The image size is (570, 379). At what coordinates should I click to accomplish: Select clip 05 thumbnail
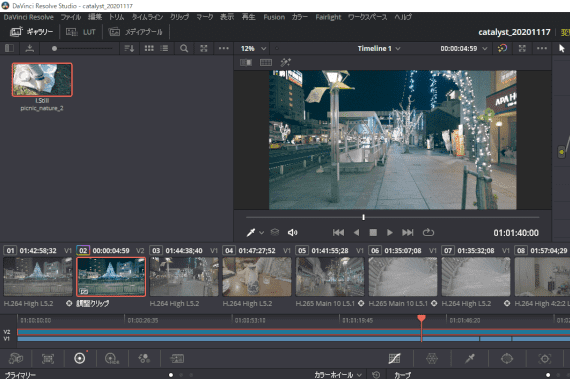pos(330,277)
